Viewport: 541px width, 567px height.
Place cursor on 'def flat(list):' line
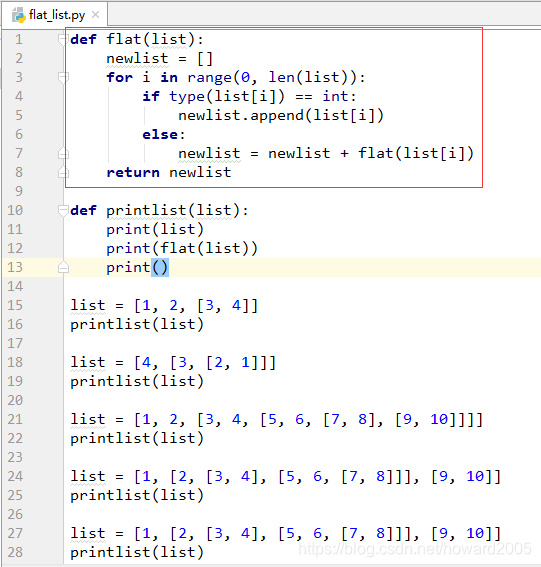click(x=137, y=39)
